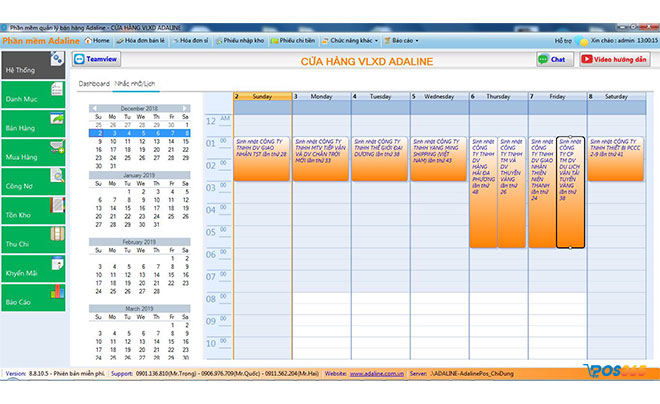Click the Home toolbar item

tap(97, 40)
